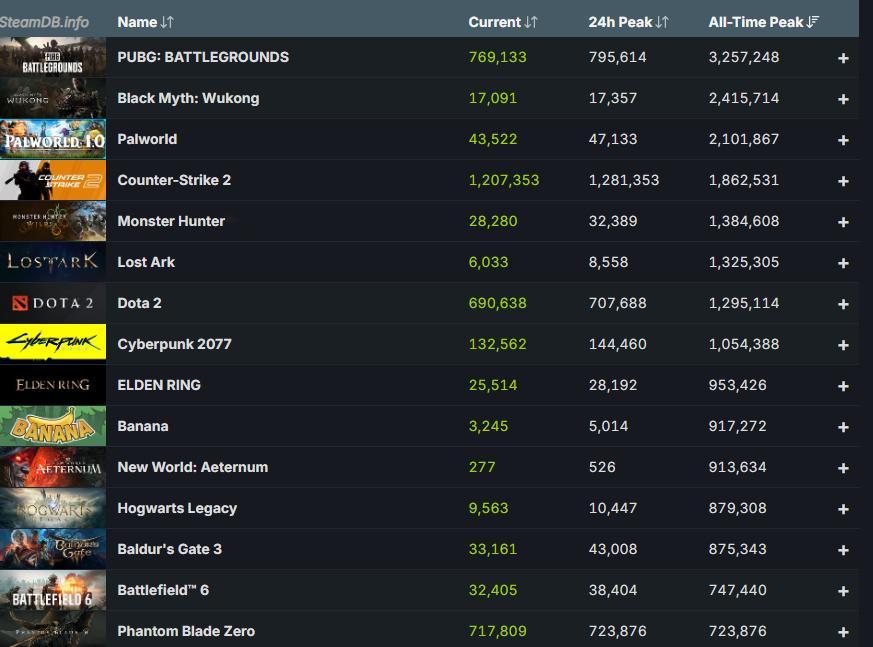Click the Elden Ring logo thumbnail
873x647 pixels.
(x=53, y=385)
